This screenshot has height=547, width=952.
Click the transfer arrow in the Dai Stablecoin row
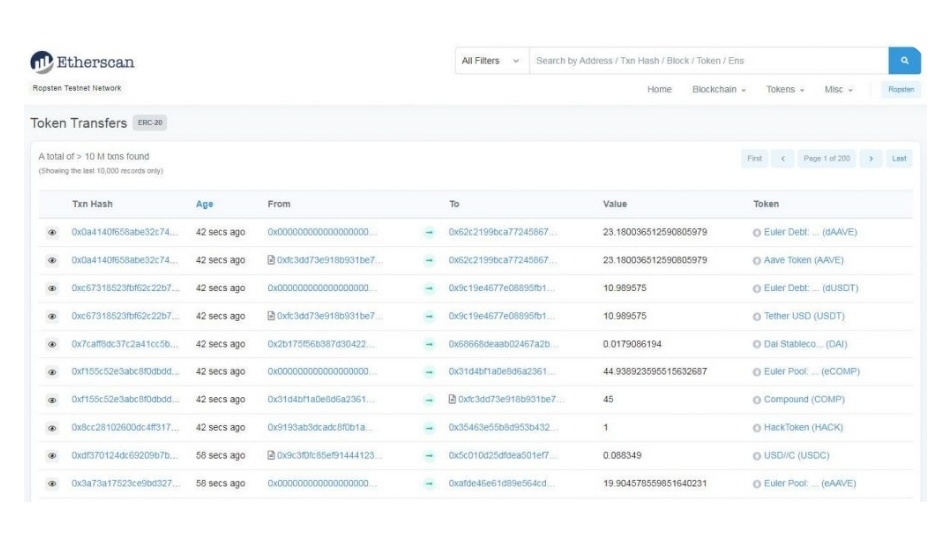point(429,344)
